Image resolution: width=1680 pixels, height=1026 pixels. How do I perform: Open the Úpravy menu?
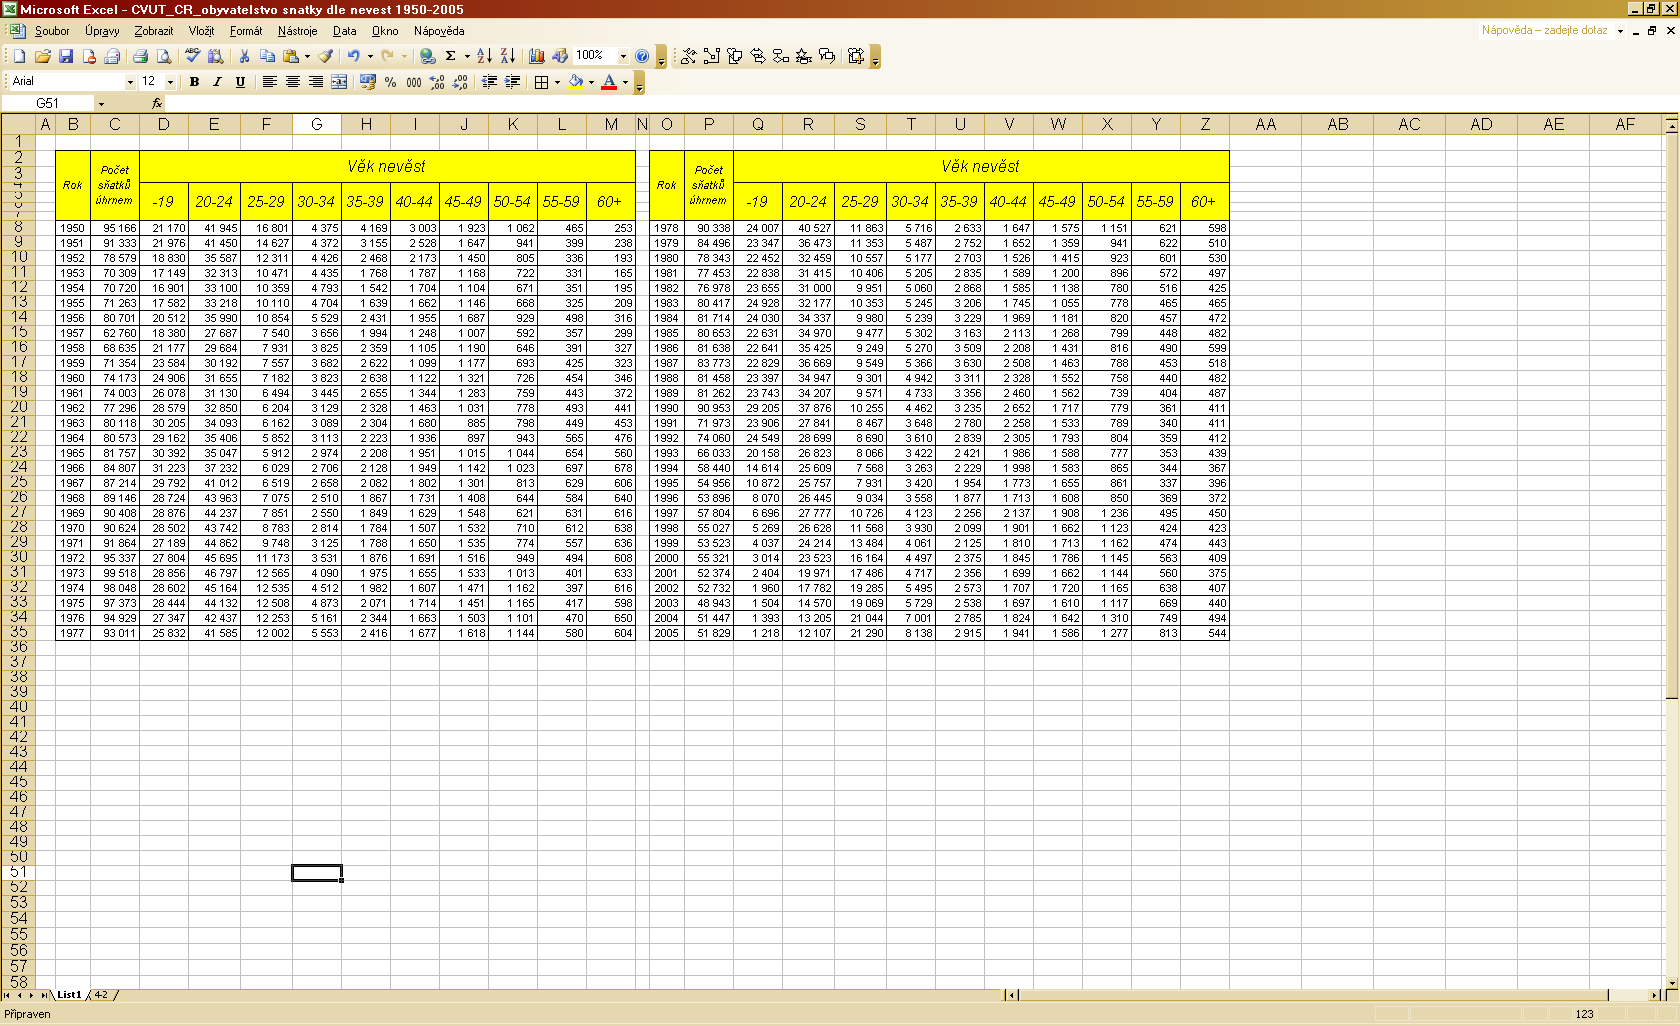[x=102, y=31]
